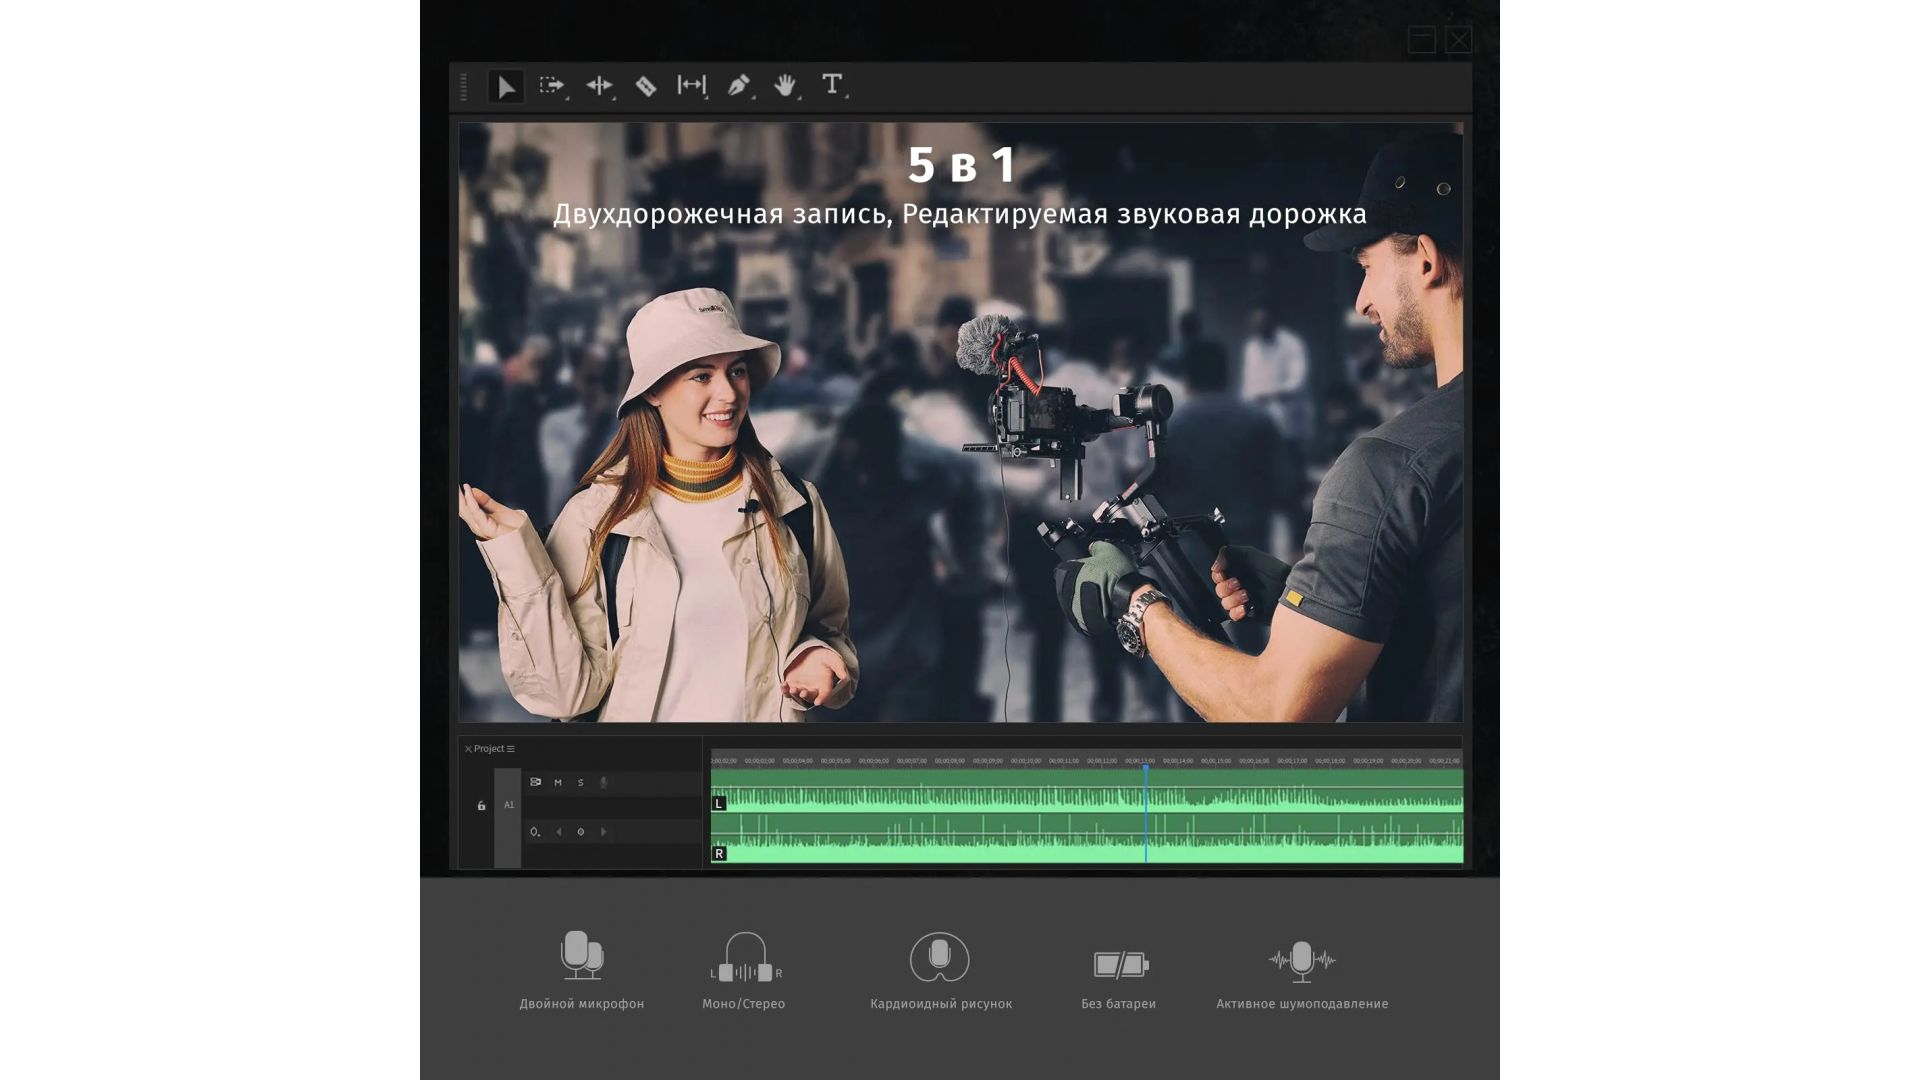Select the Pen tool
Image resolution: width=1920 pixels, height=1080 pixels.
[x=738, y=86]
